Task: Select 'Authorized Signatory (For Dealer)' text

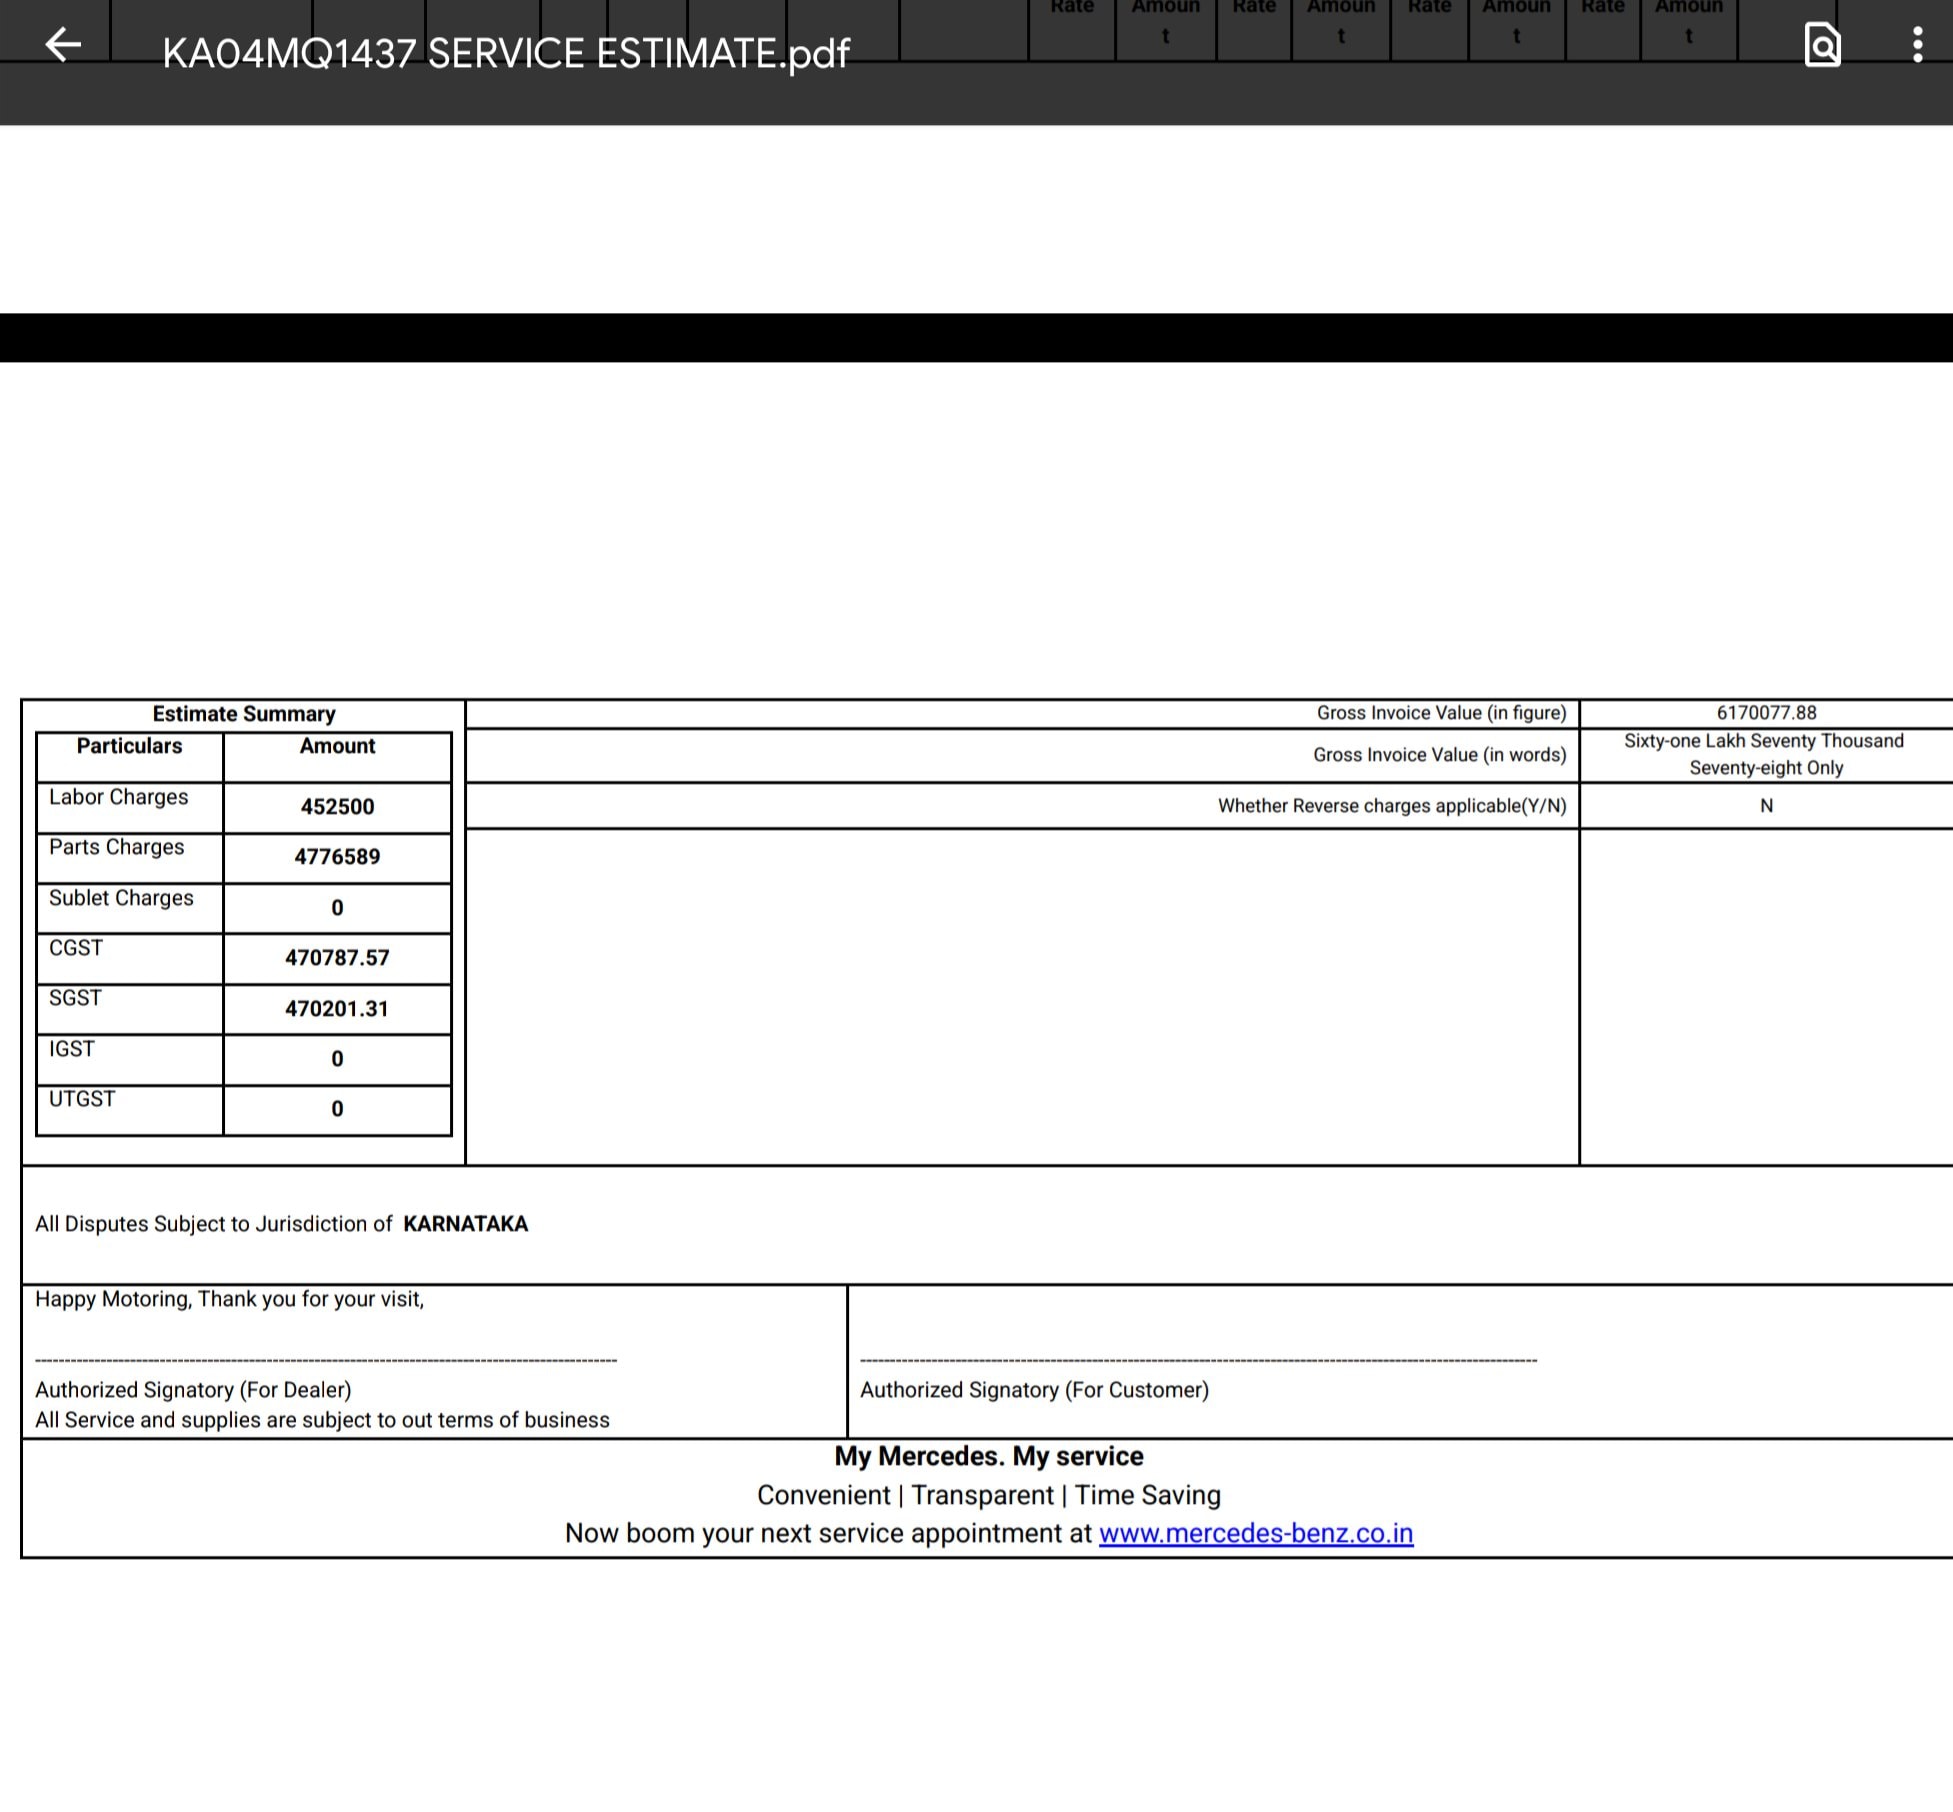Action: (x=193, y=1390)
